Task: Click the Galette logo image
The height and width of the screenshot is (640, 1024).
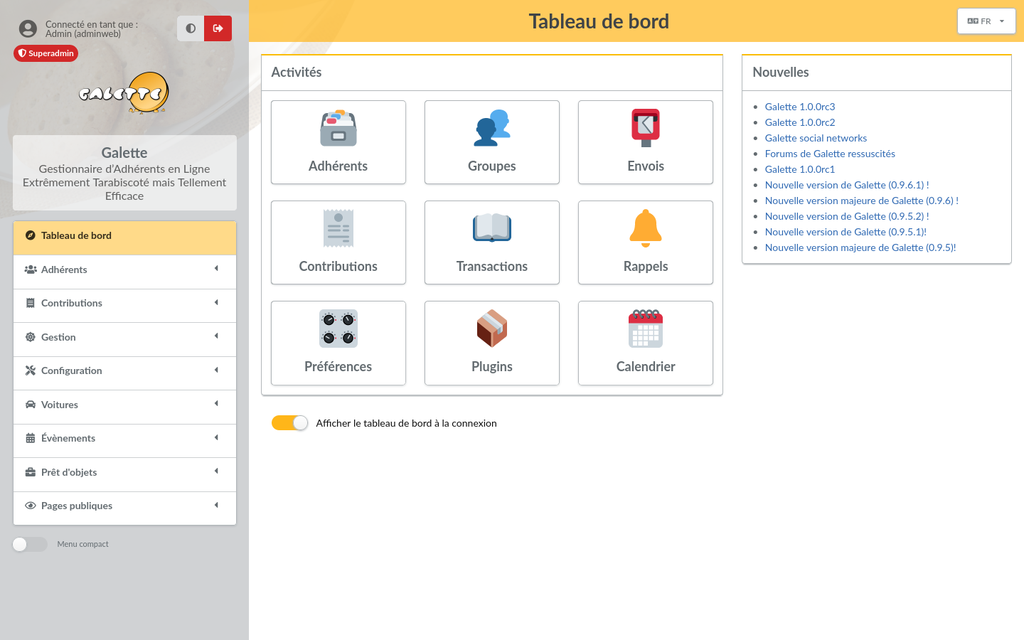Action: 124,94
